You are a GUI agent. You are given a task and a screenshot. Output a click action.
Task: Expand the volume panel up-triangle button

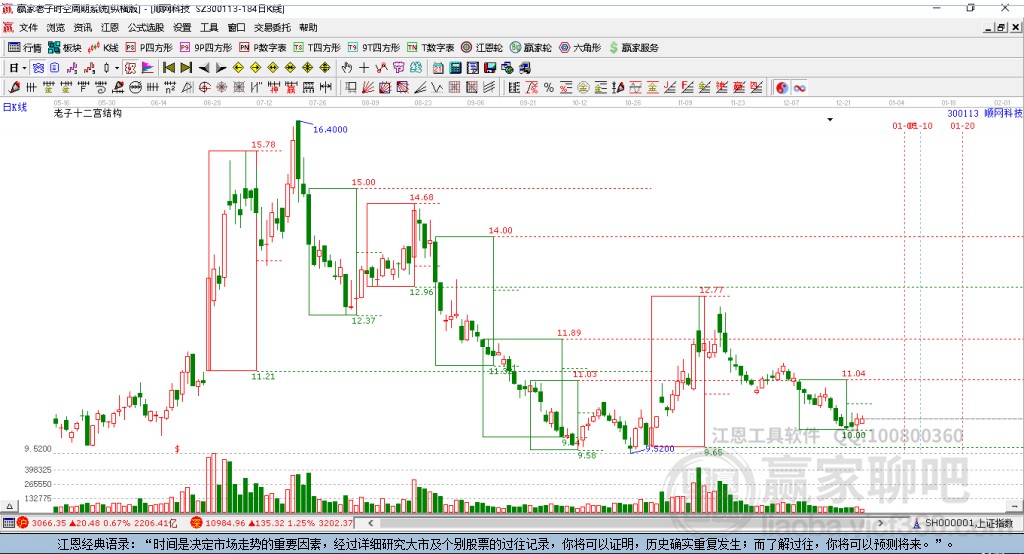pyautogui.click(x=9, y=506)
